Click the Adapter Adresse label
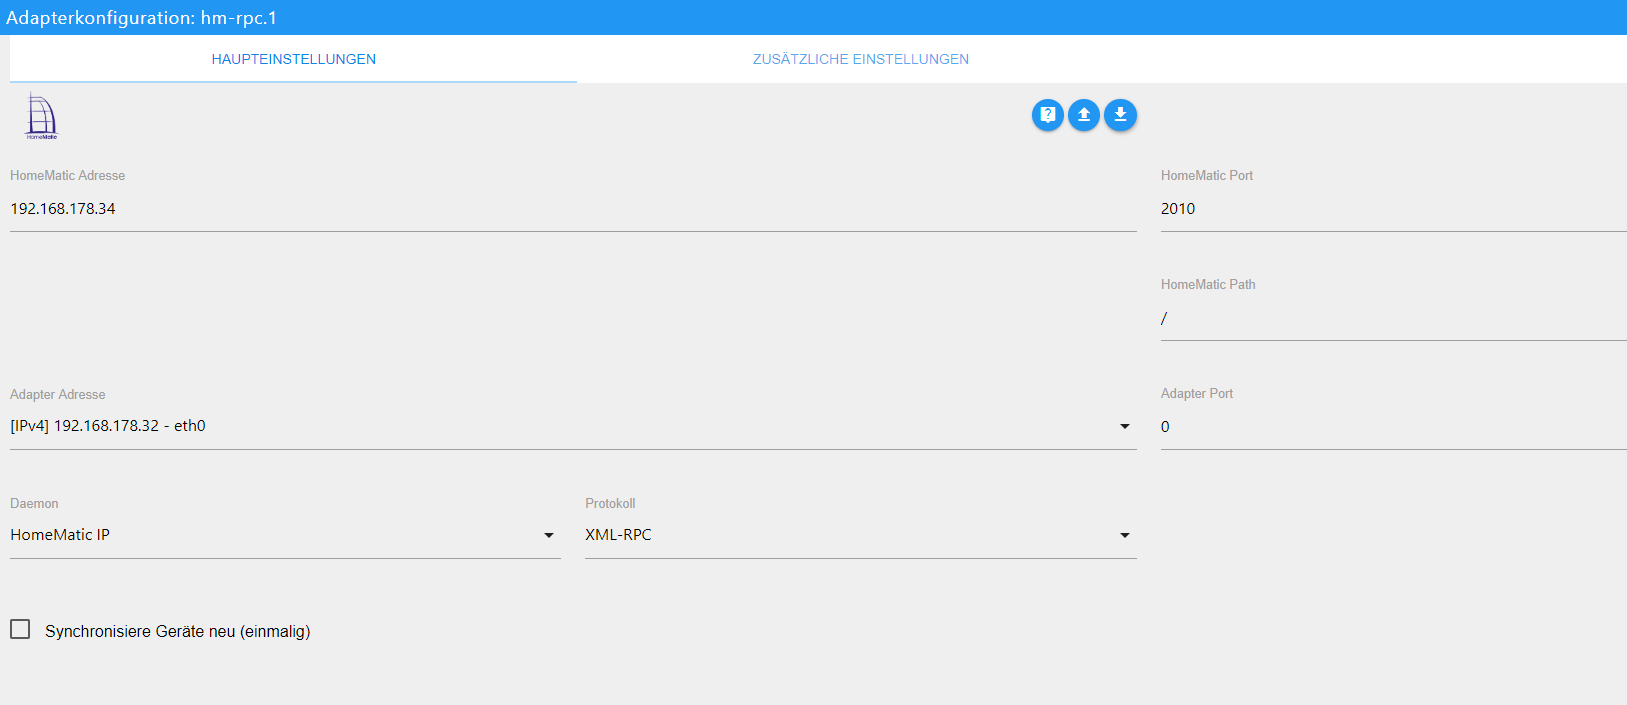The image size is (1627, 705). click(58, 394)
